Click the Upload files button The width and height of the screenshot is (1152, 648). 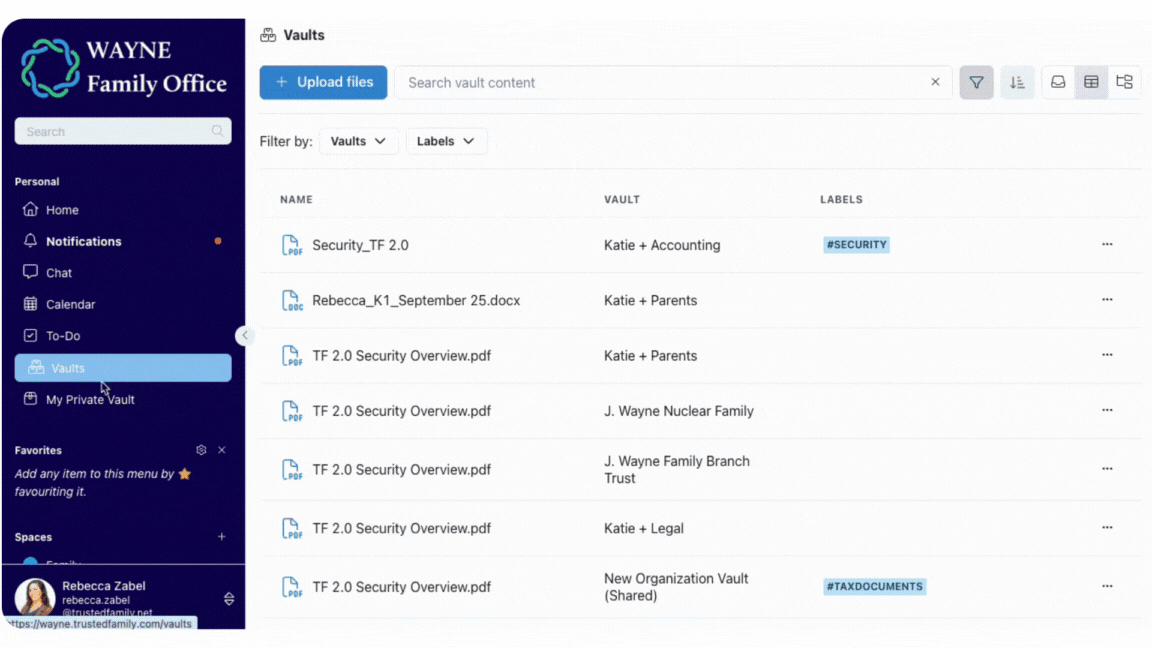pyautogui.click(x=323, y=83)
